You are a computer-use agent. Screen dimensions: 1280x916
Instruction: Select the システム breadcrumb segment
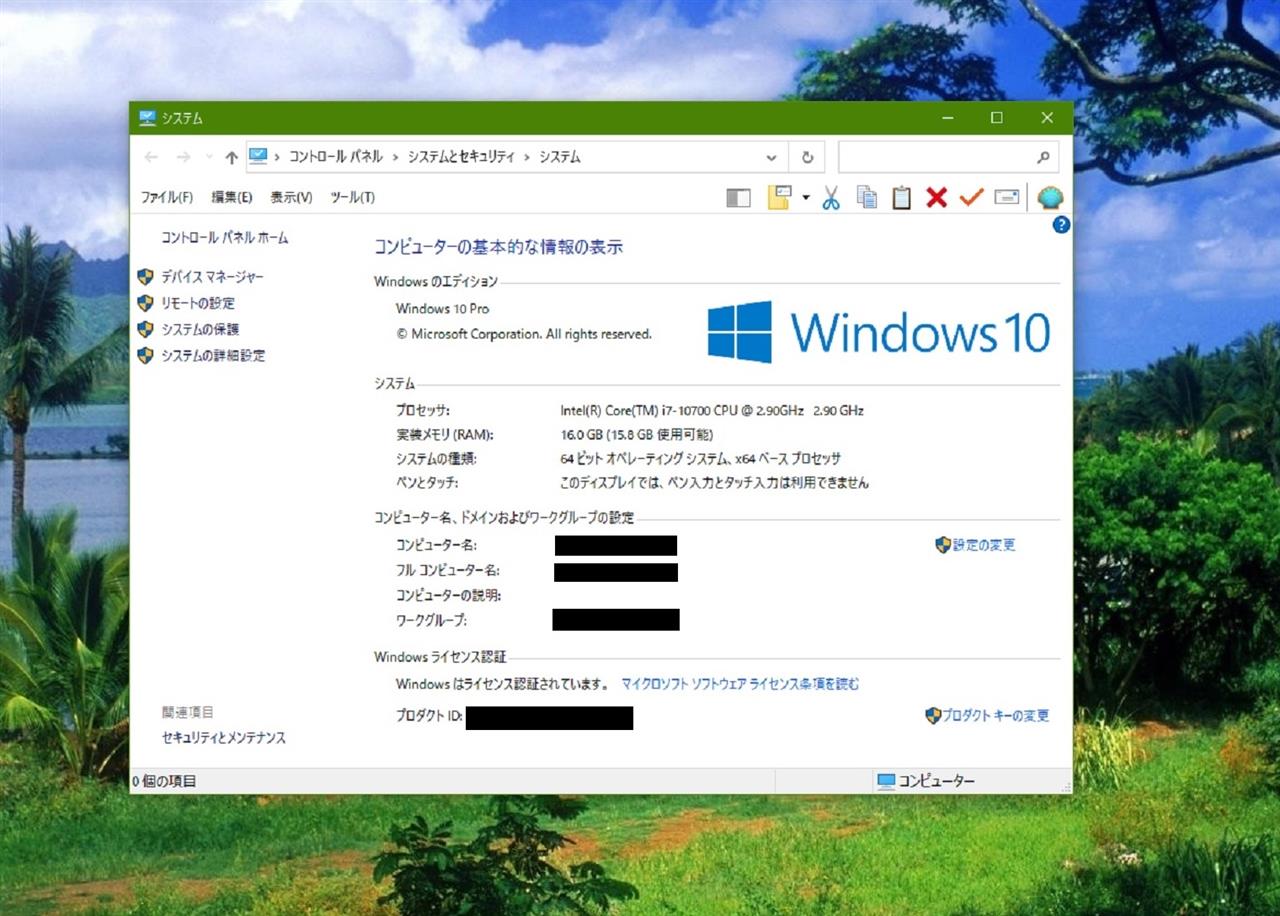pyautogui.click(x=560, y=157)
